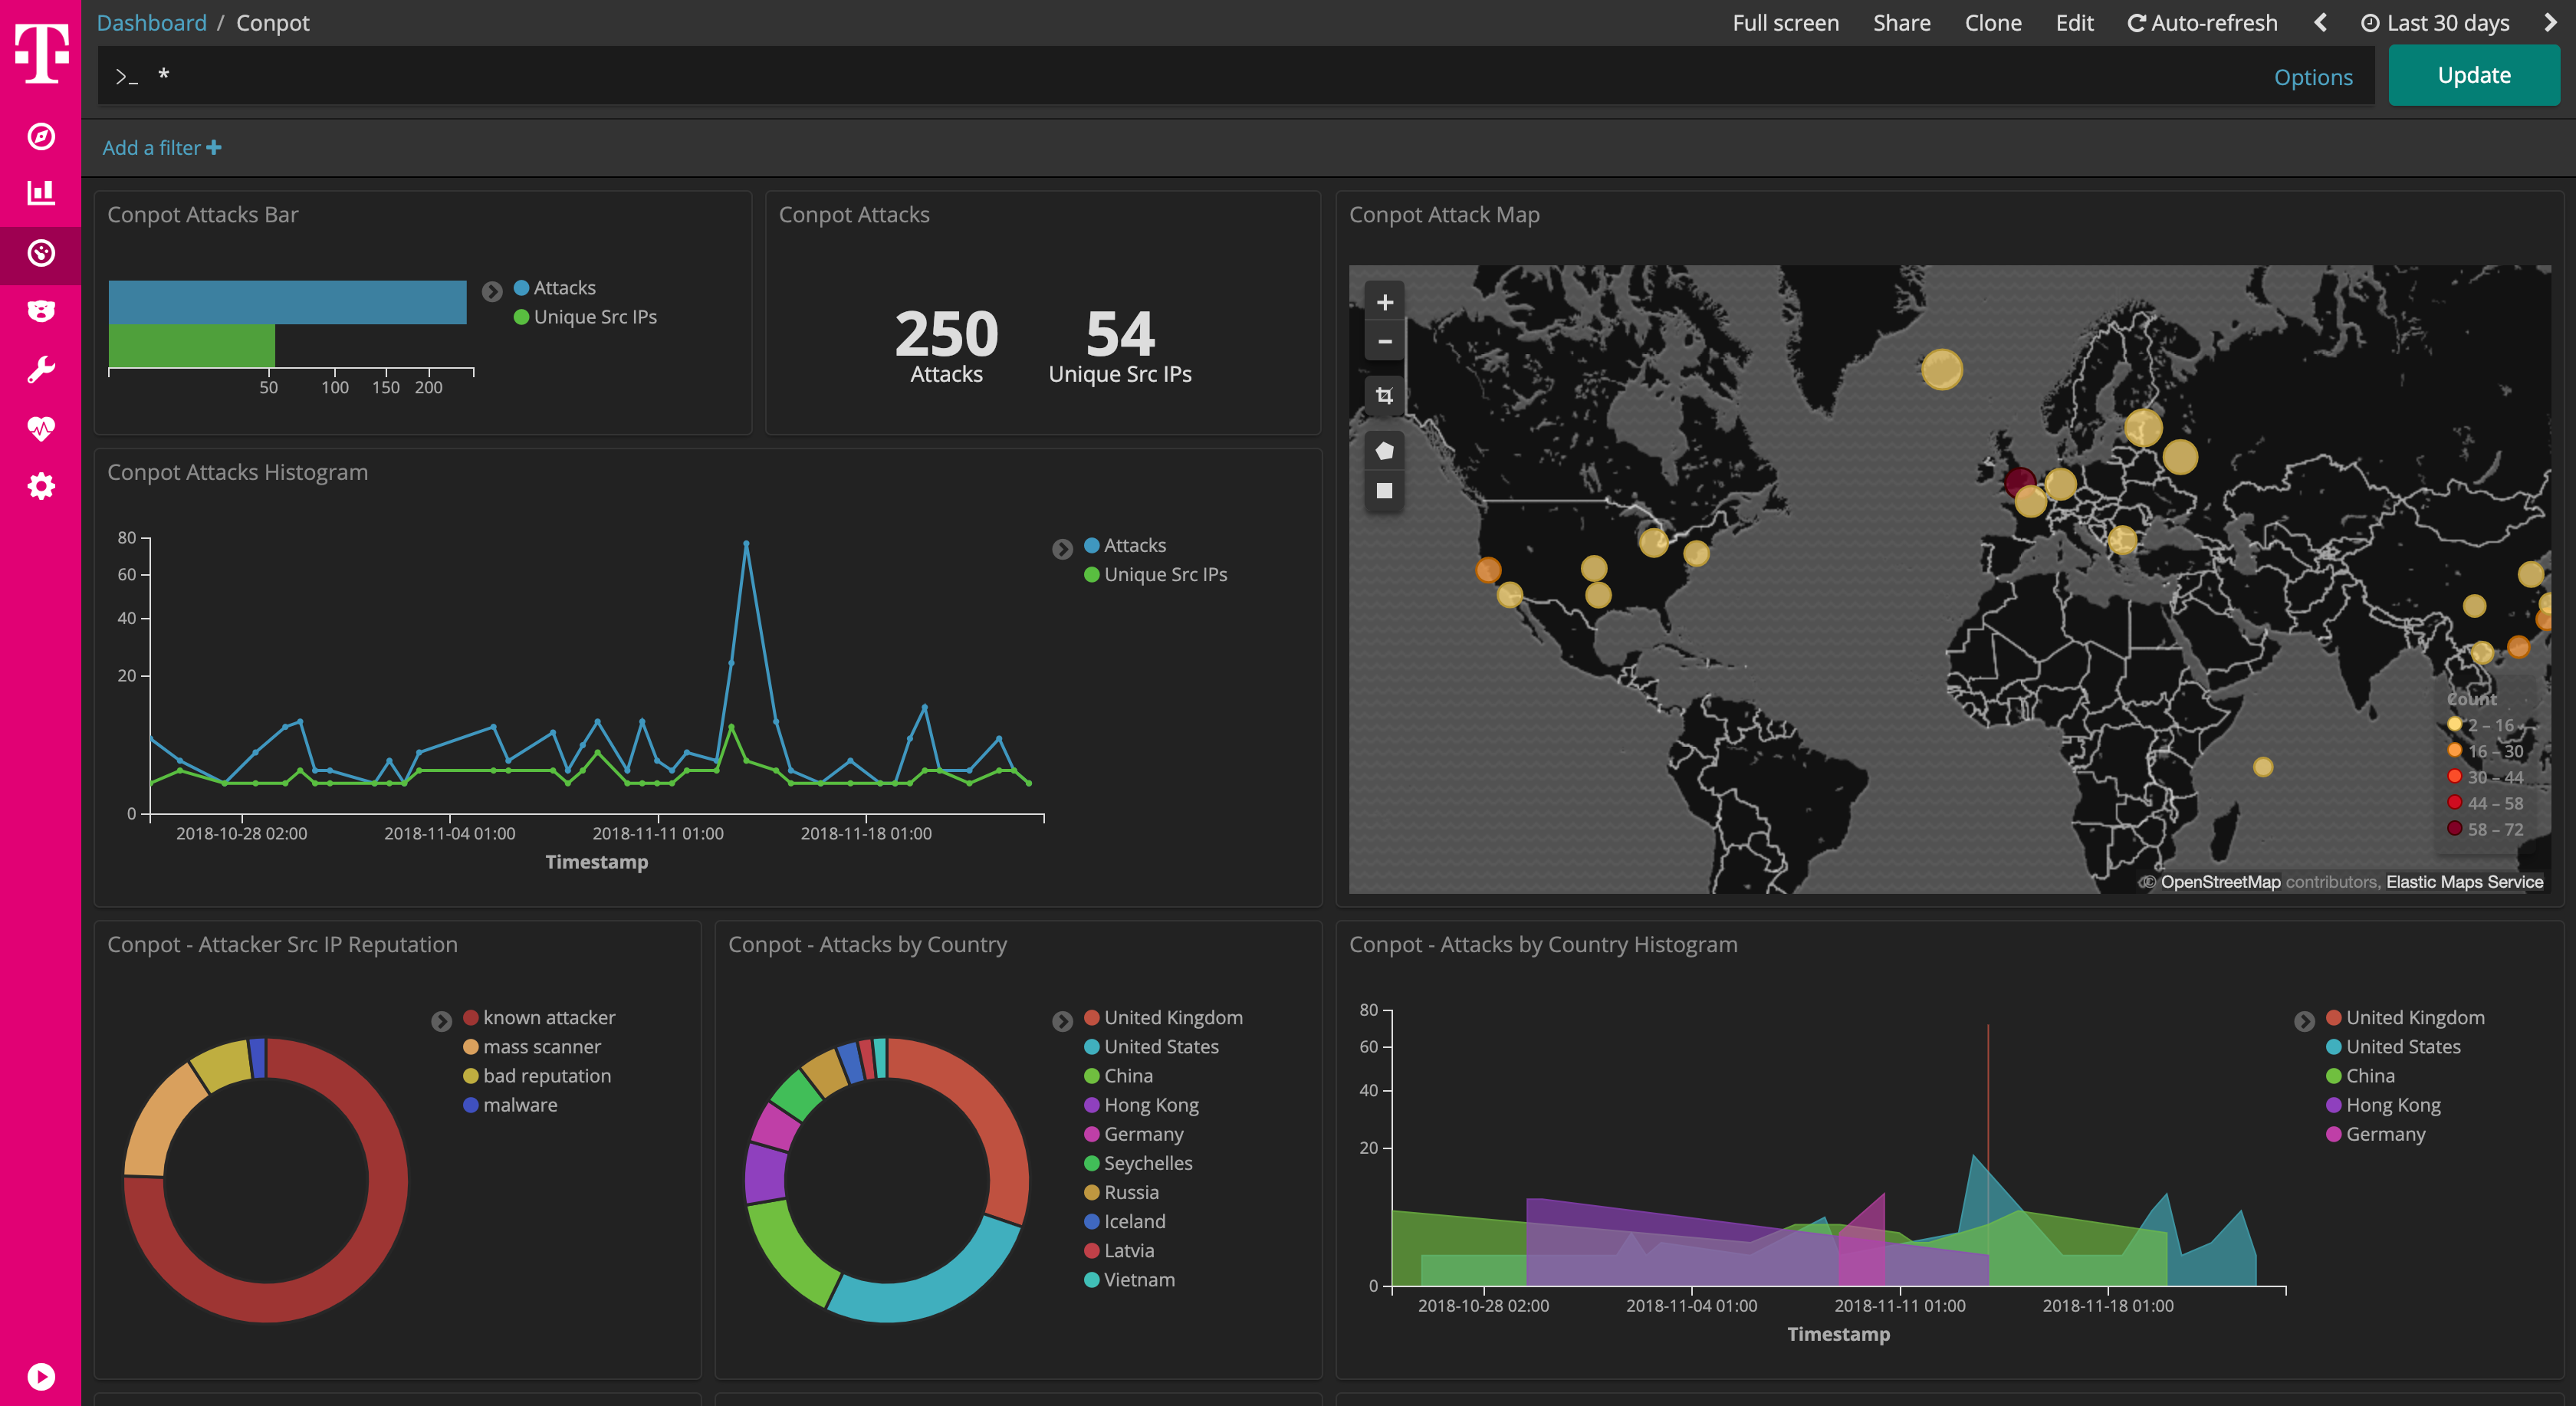Toggle United Kingdom in Attacks by Country legend
Image resolution: width=2576 pixels, height=1406 pixels.
[x=1172, y=1017]
